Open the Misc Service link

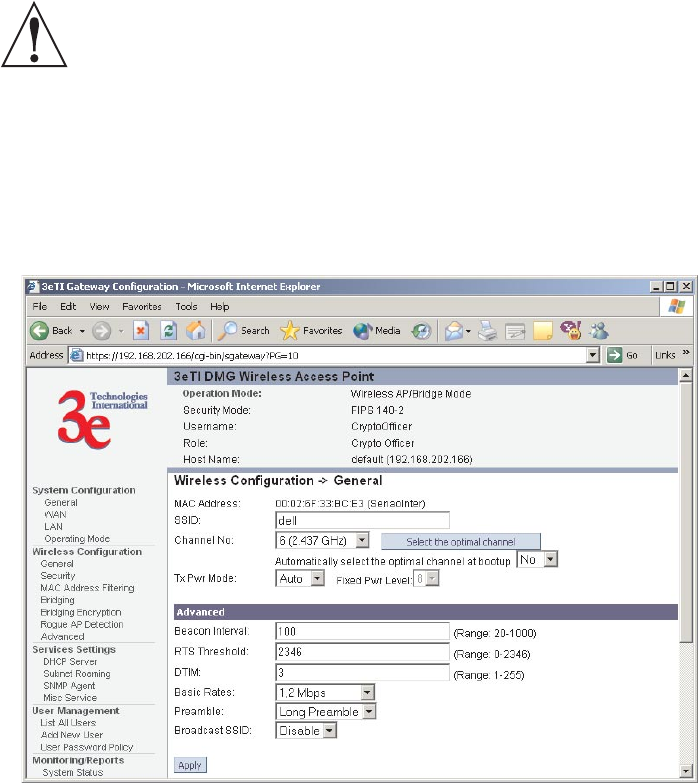click(x=70, y=698)
